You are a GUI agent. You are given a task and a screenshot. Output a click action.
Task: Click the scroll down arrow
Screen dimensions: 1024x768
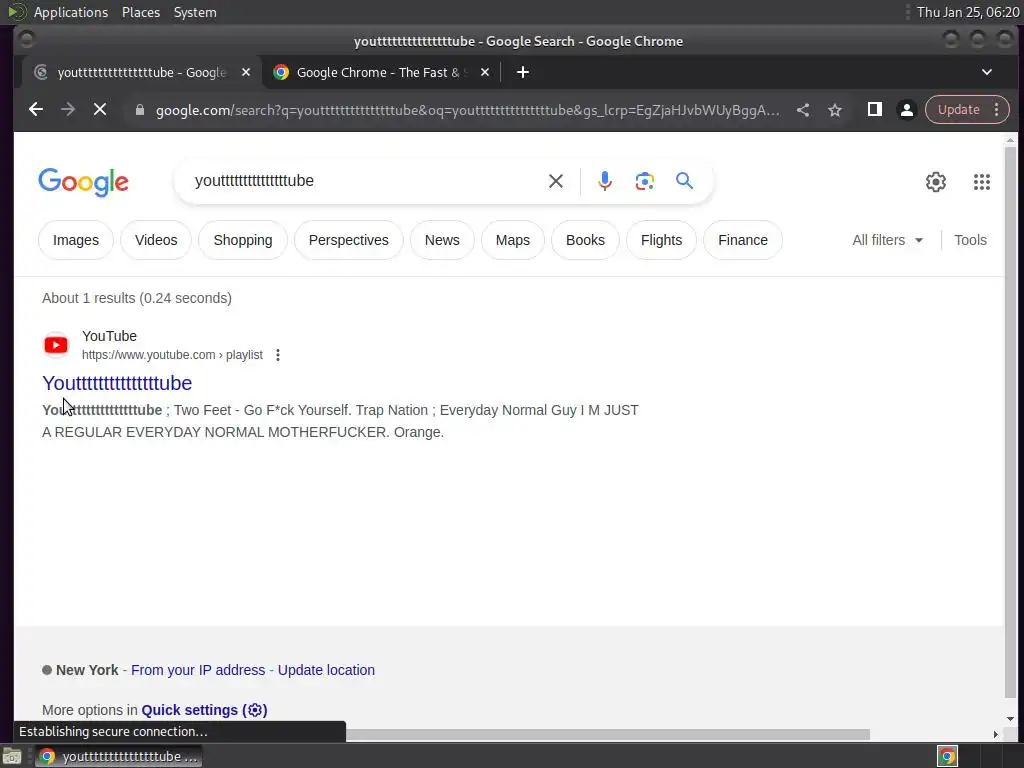coord(1010,719)
